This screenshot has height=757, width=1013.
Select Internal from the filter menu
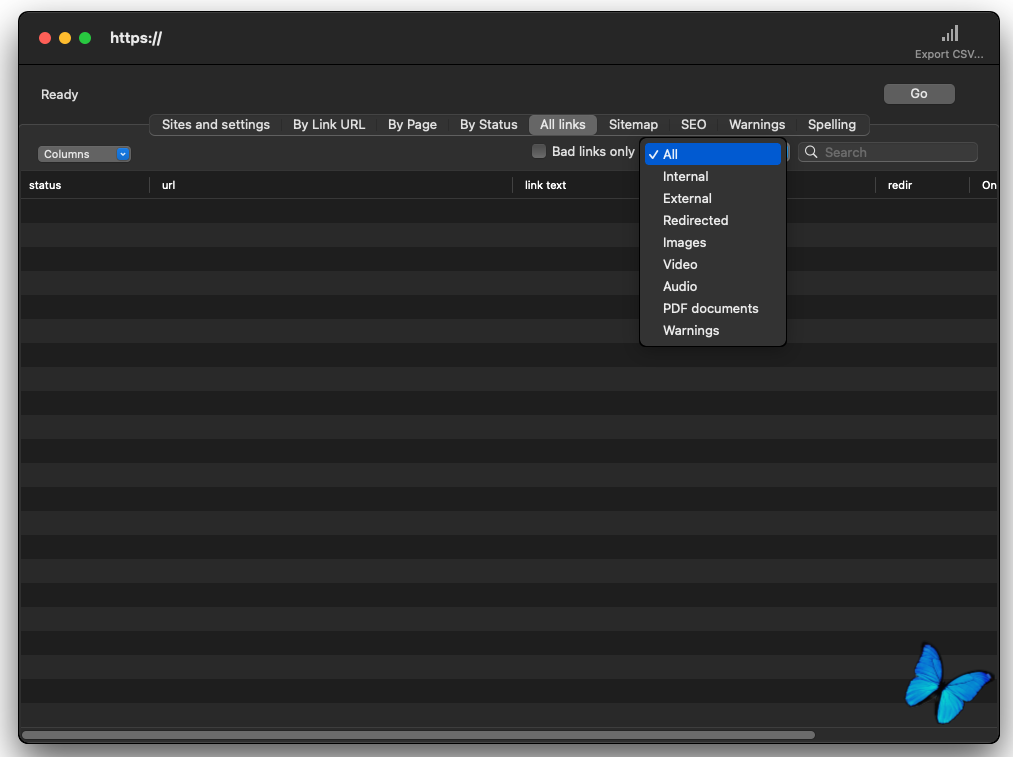685,177
